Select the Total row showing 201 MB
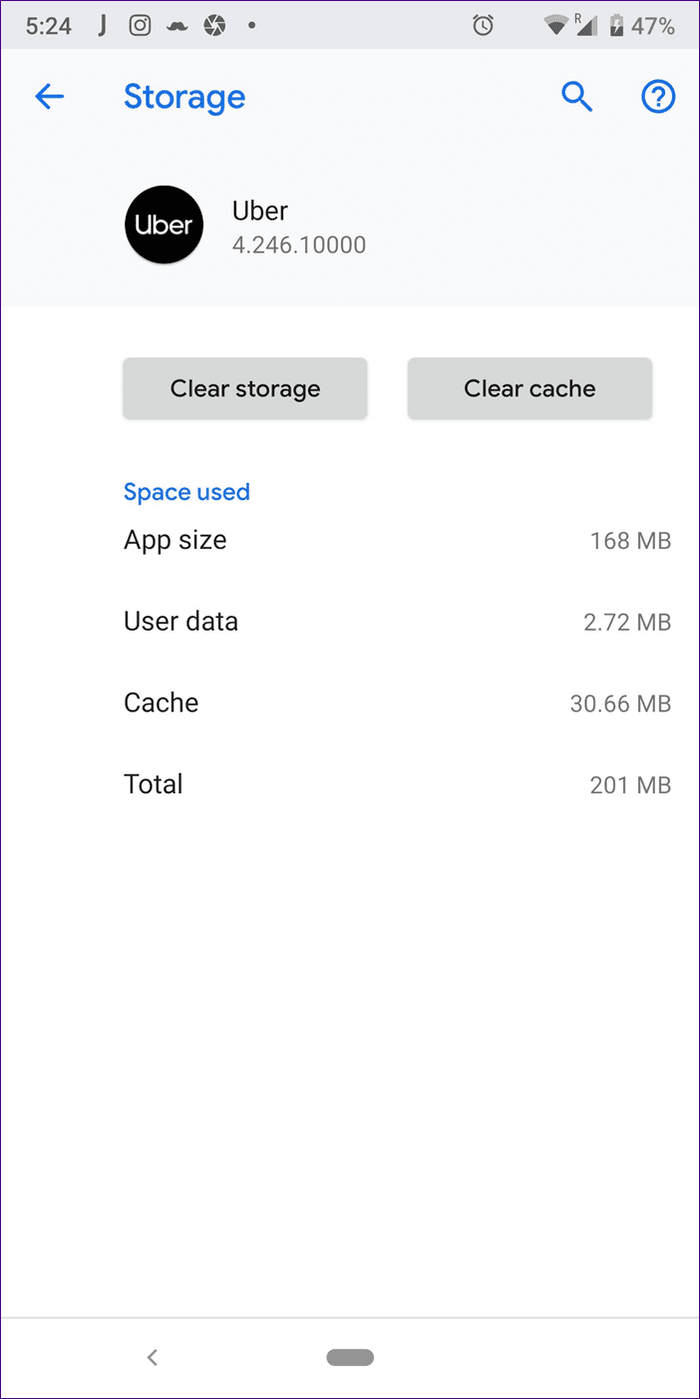Image resolution: width=700 pixels, height=1399 pixels. (x=397, y=784)
